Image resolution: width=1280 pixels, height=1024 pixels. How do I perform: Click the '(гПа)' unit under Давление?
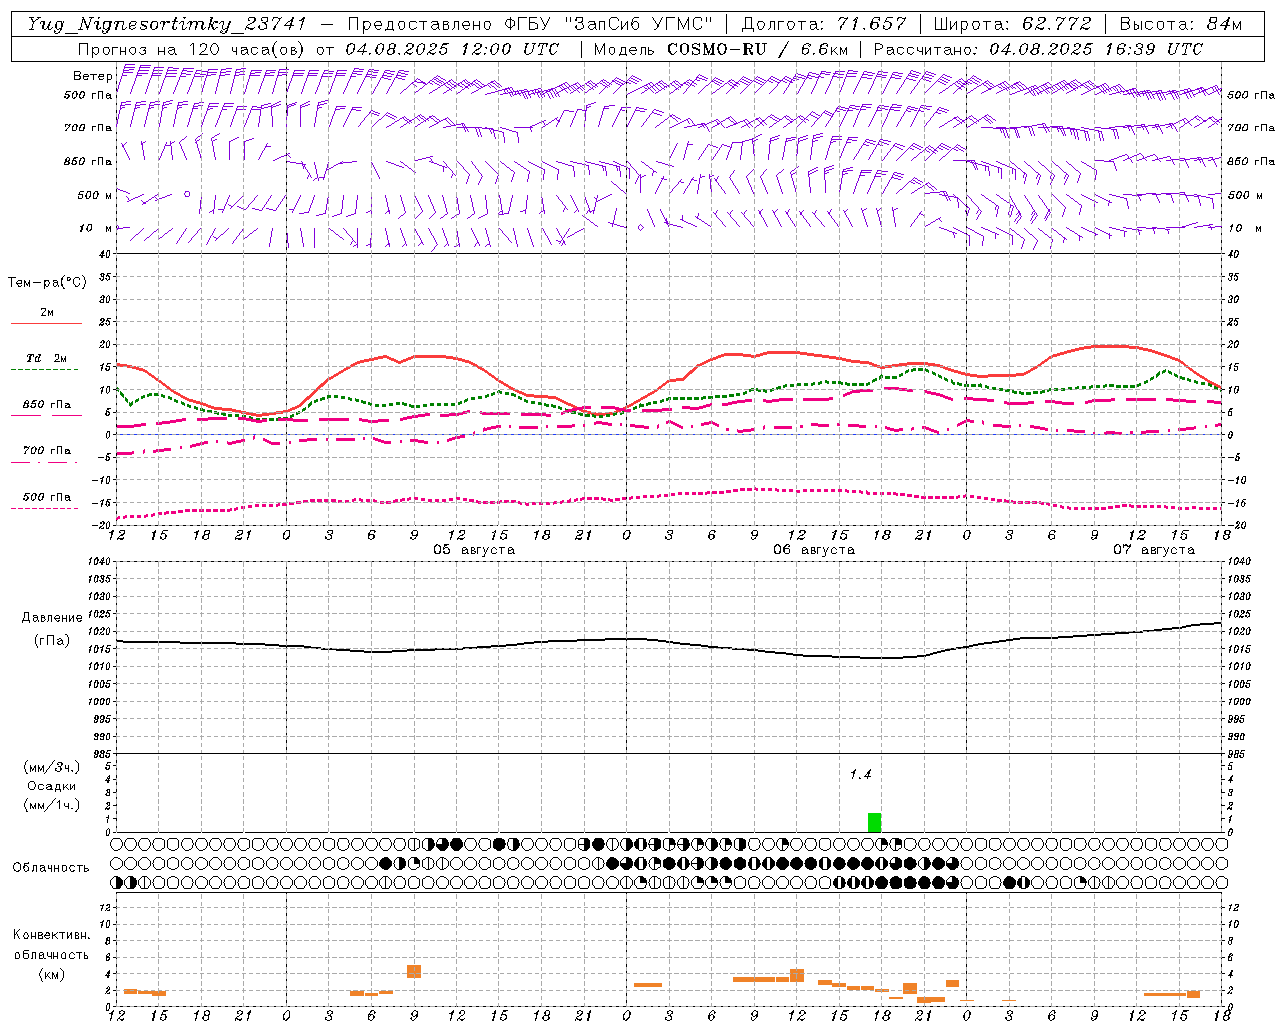pyautogui.click(x=52, y=640)
